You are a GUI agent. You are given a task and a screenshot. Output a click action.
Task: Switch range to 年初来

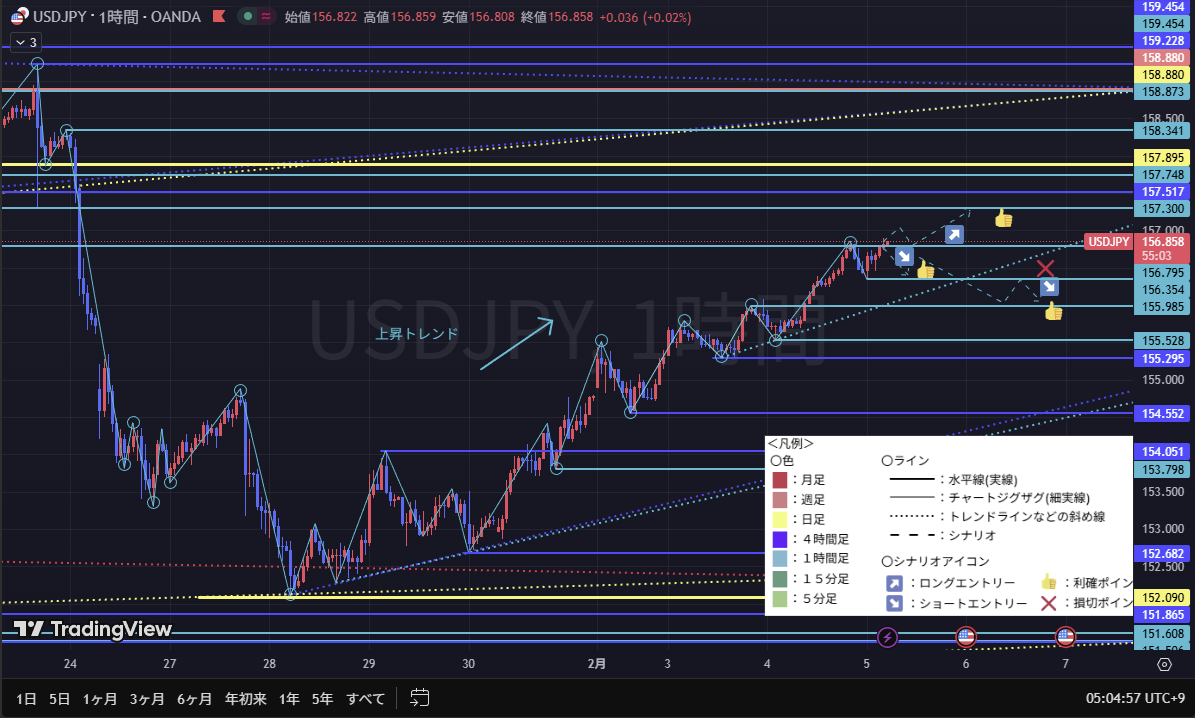pyautogui.click(x=244, y=698)
